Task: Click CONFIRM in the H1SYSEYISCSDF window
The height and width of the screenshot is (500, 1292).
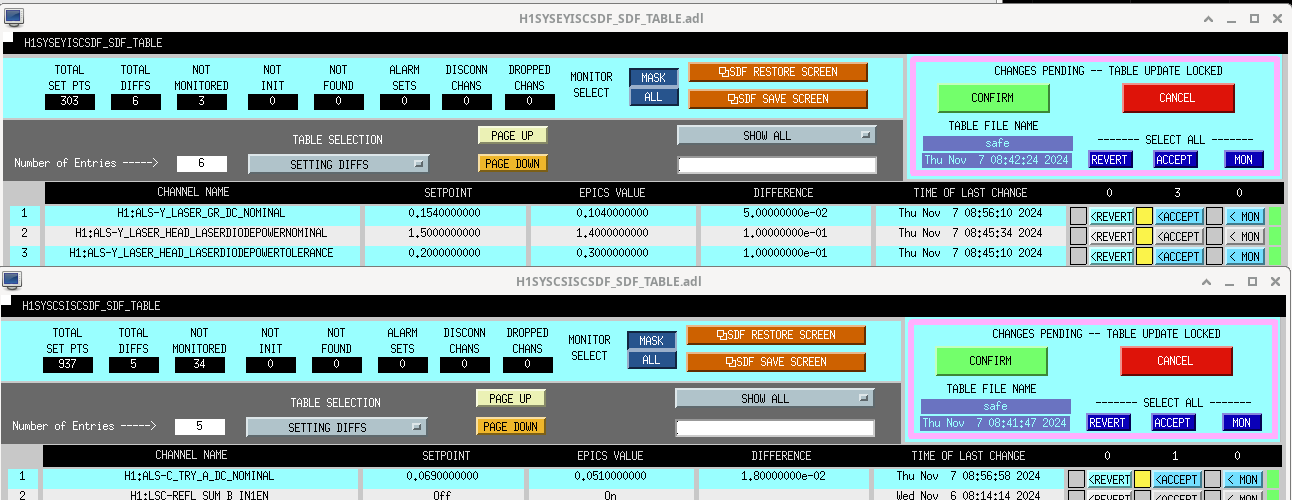Action: click(993, 98)
